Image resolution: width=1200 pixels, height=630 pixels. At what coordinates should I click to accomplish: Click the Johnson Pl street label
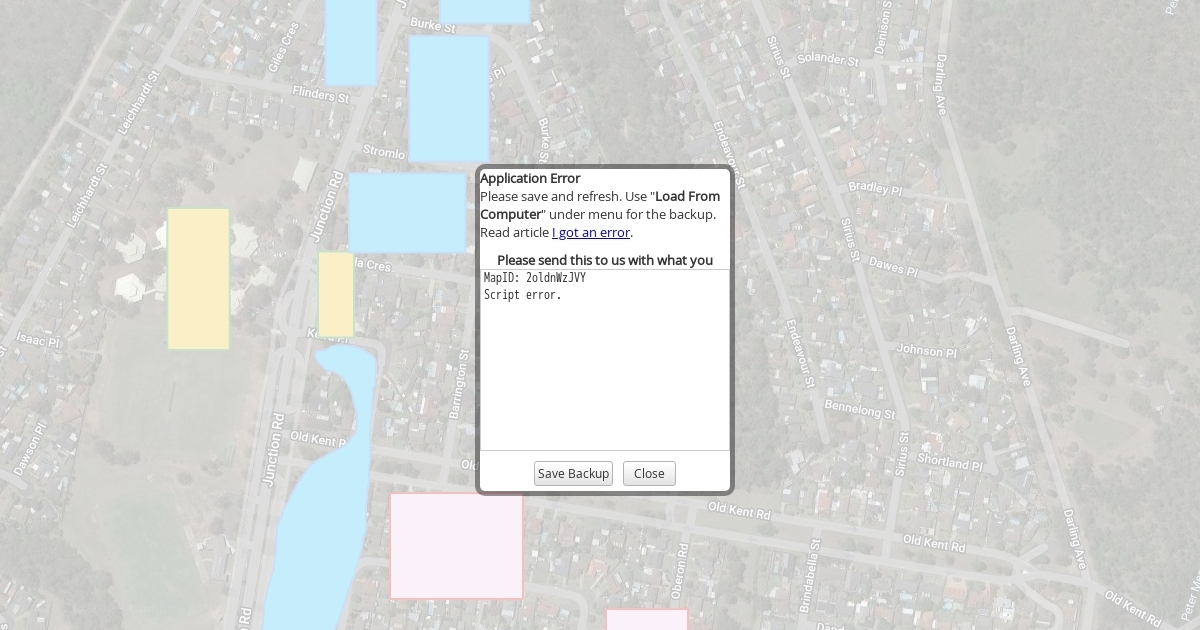tap(926, 351)
